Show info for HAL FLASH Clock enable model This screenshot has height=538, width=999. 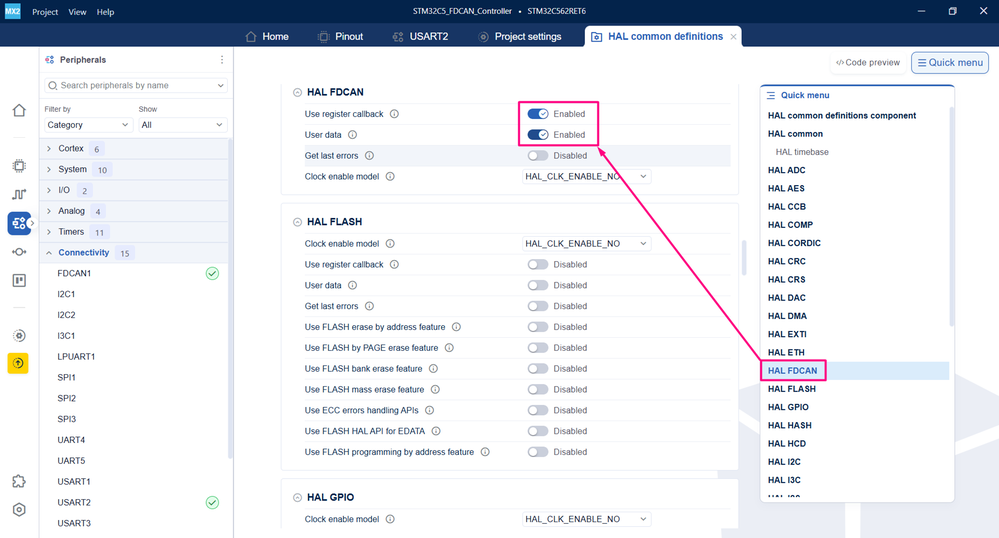390,244
